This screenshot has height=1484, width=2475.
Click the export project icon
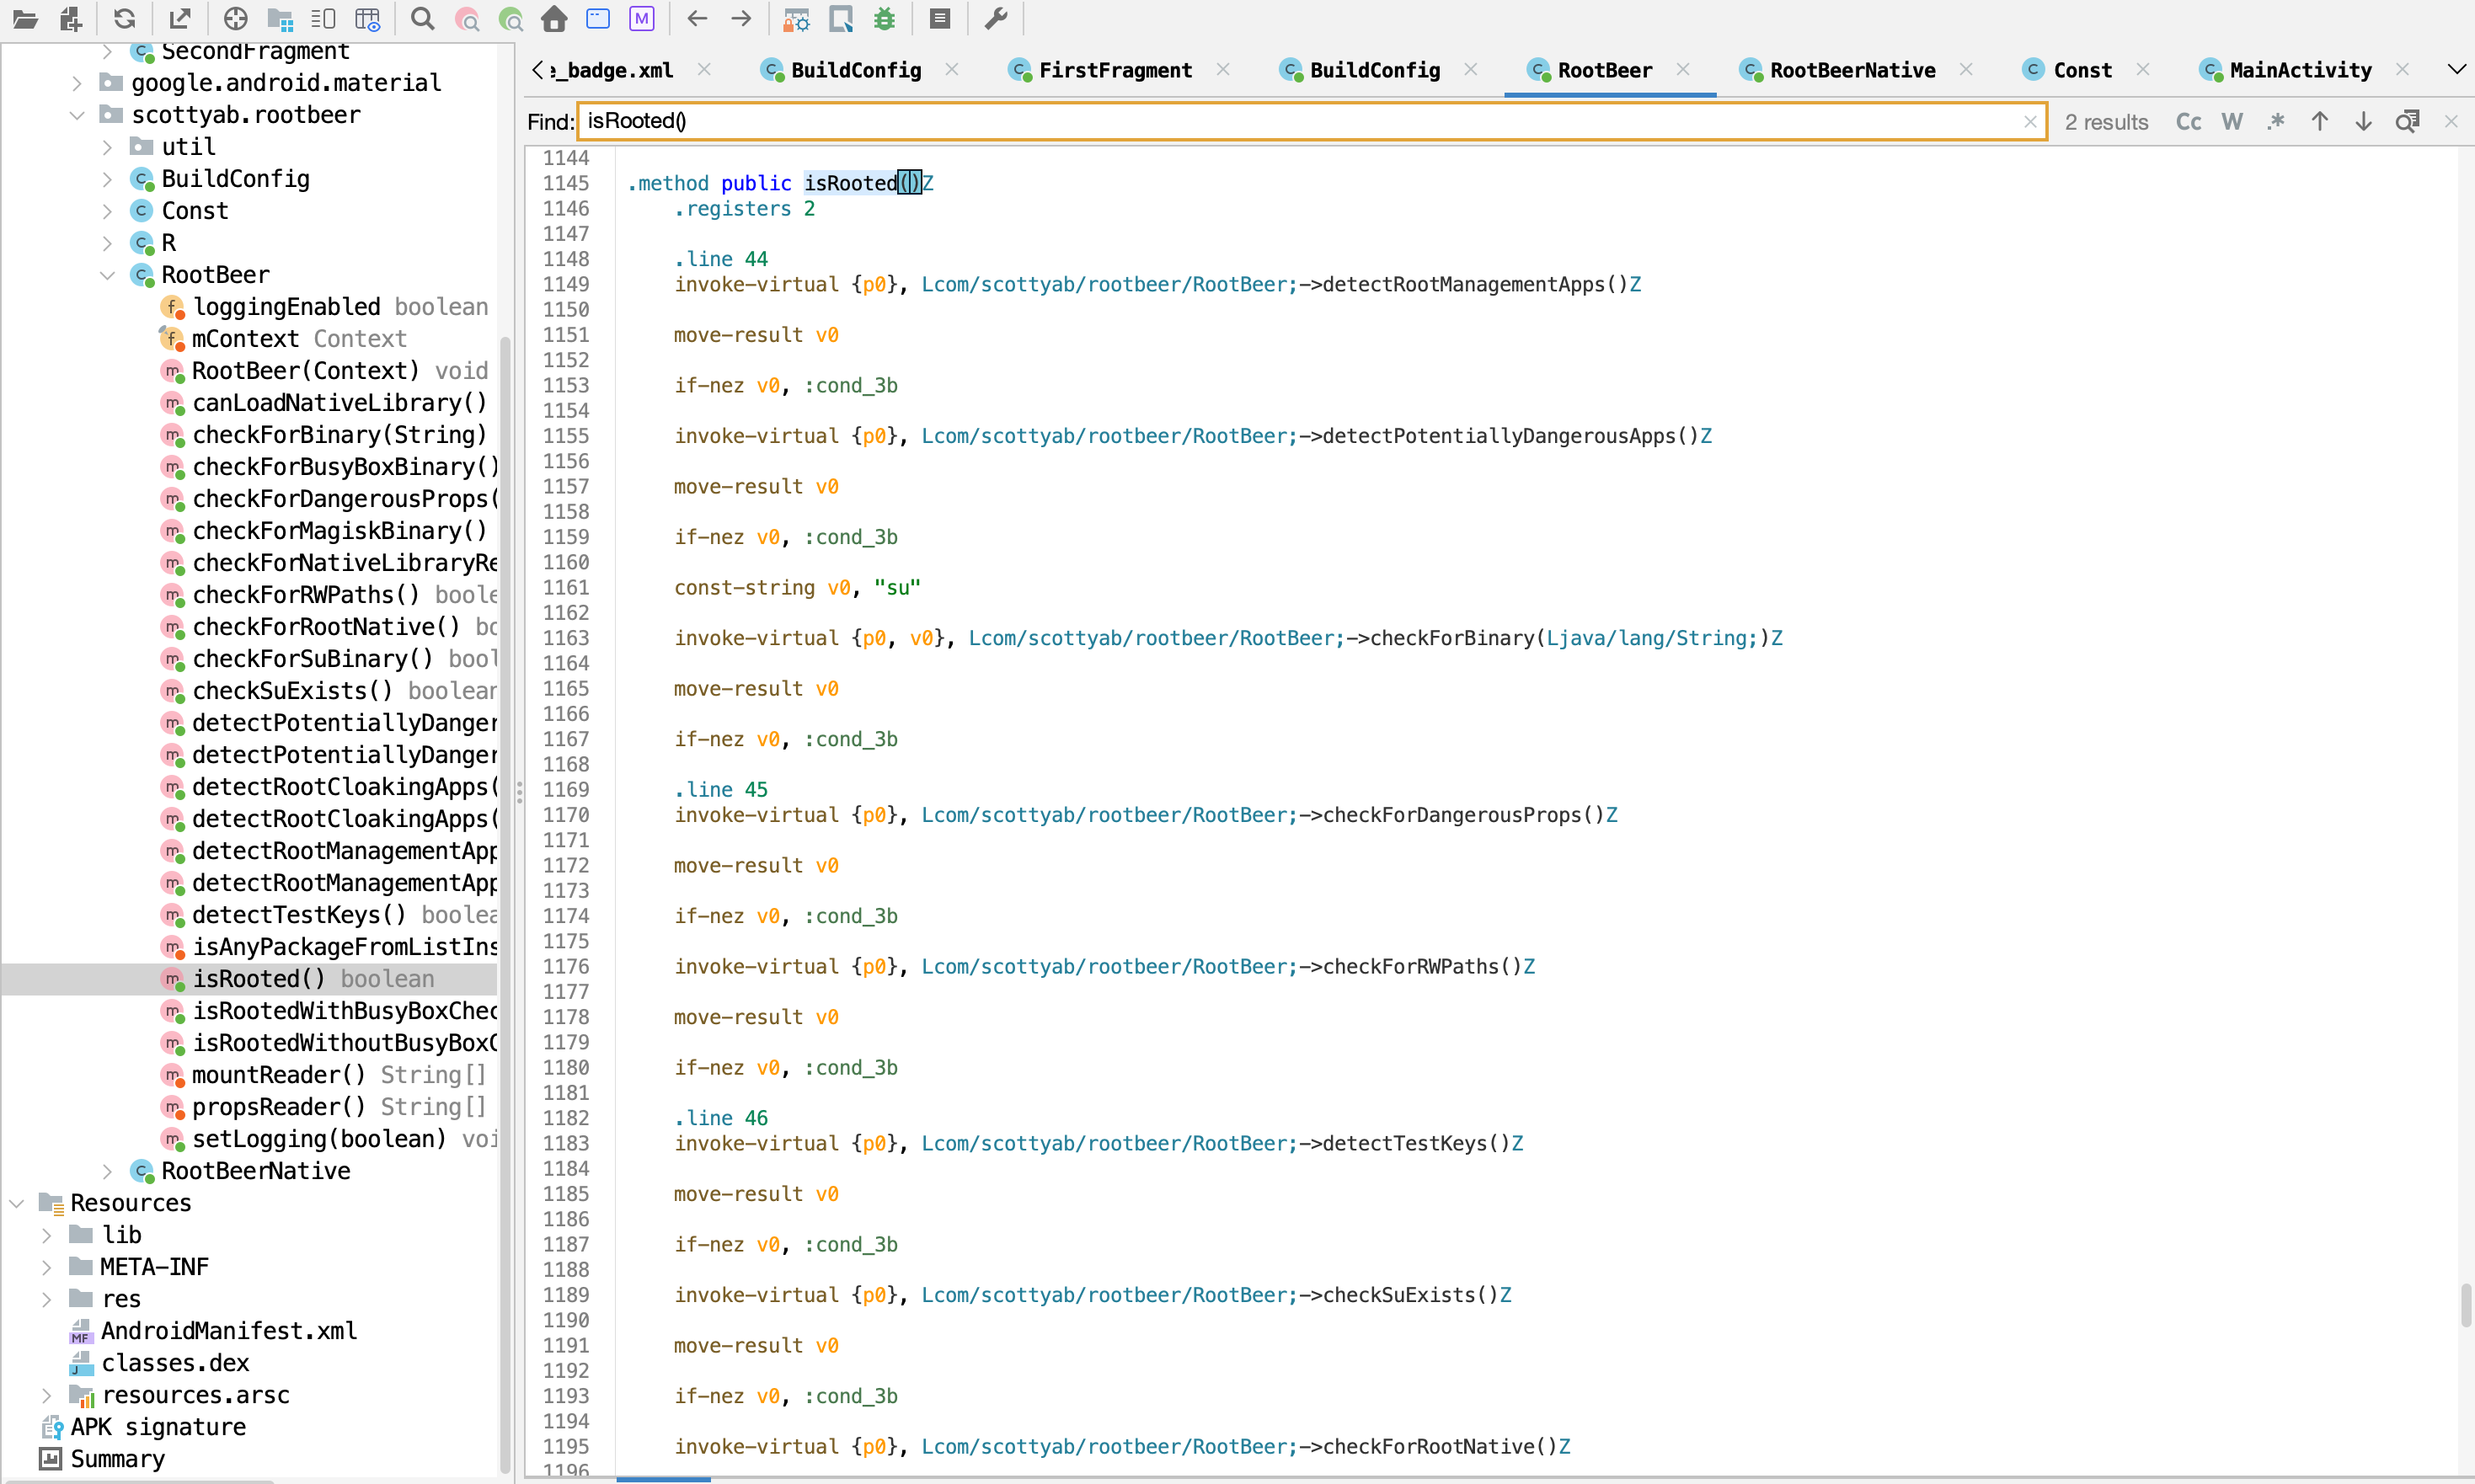tap(180, 19)
